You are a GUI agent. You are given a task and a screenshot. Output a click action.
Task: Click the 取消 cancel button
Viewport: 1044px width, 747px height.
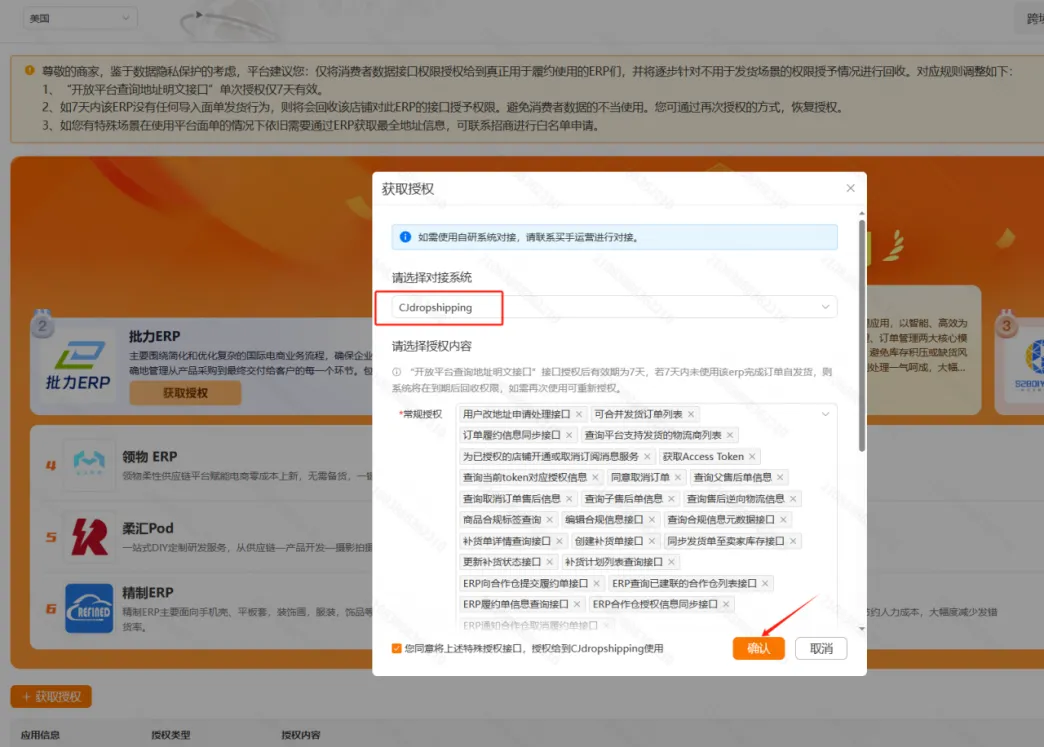pyautogui.click(x=821, y=648)
